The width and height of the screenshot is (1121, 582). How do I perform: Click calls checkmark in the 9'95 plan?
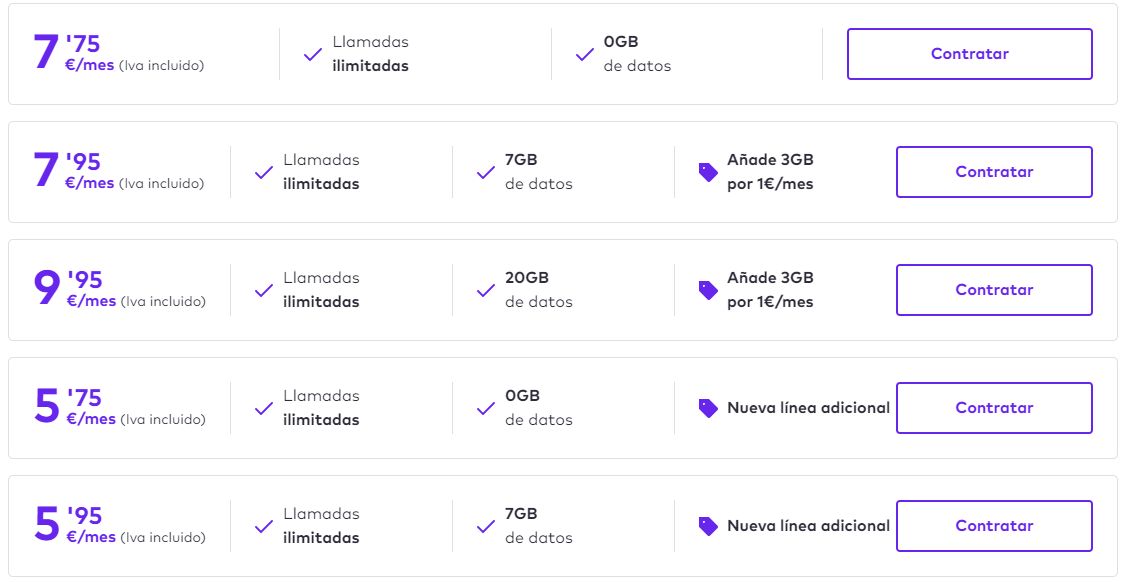point(264,291)
